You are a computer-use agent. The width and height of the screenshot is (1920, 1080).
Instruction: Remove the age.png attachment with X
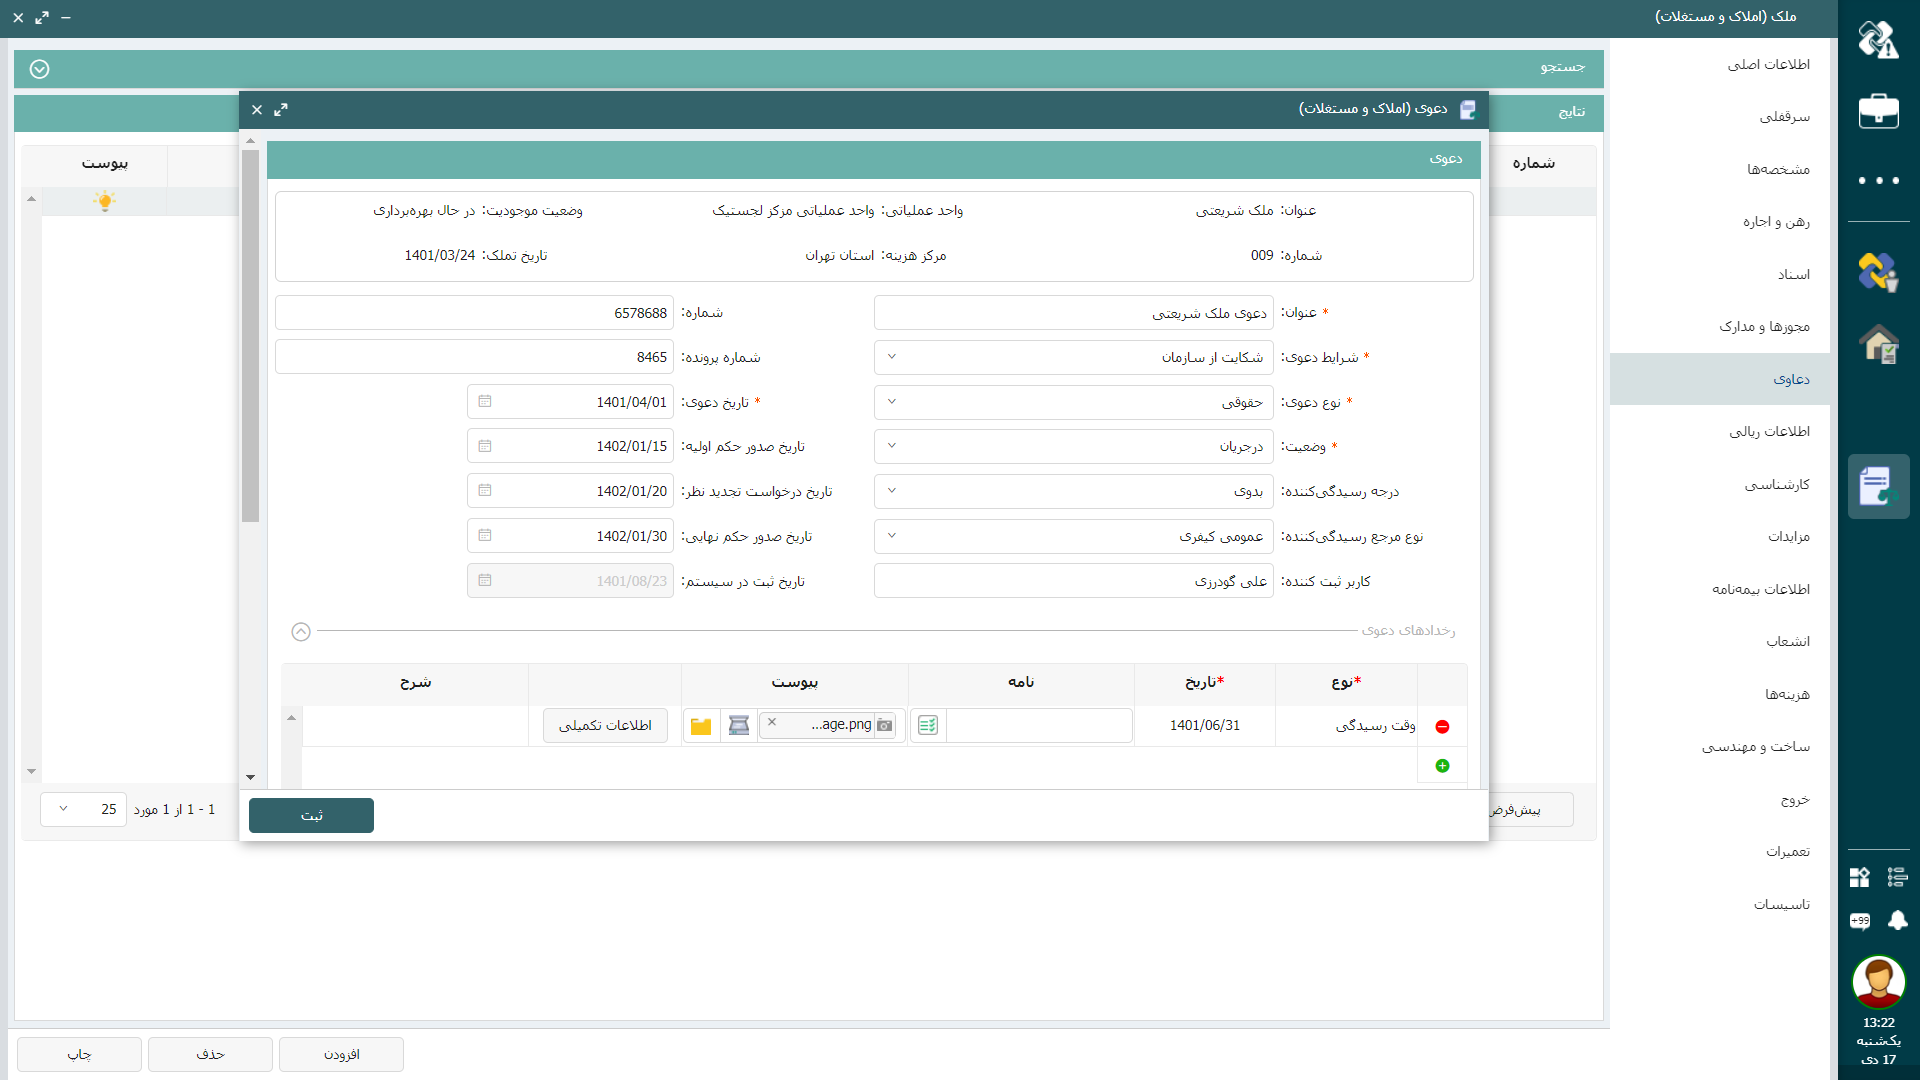(x=772, y=722)
